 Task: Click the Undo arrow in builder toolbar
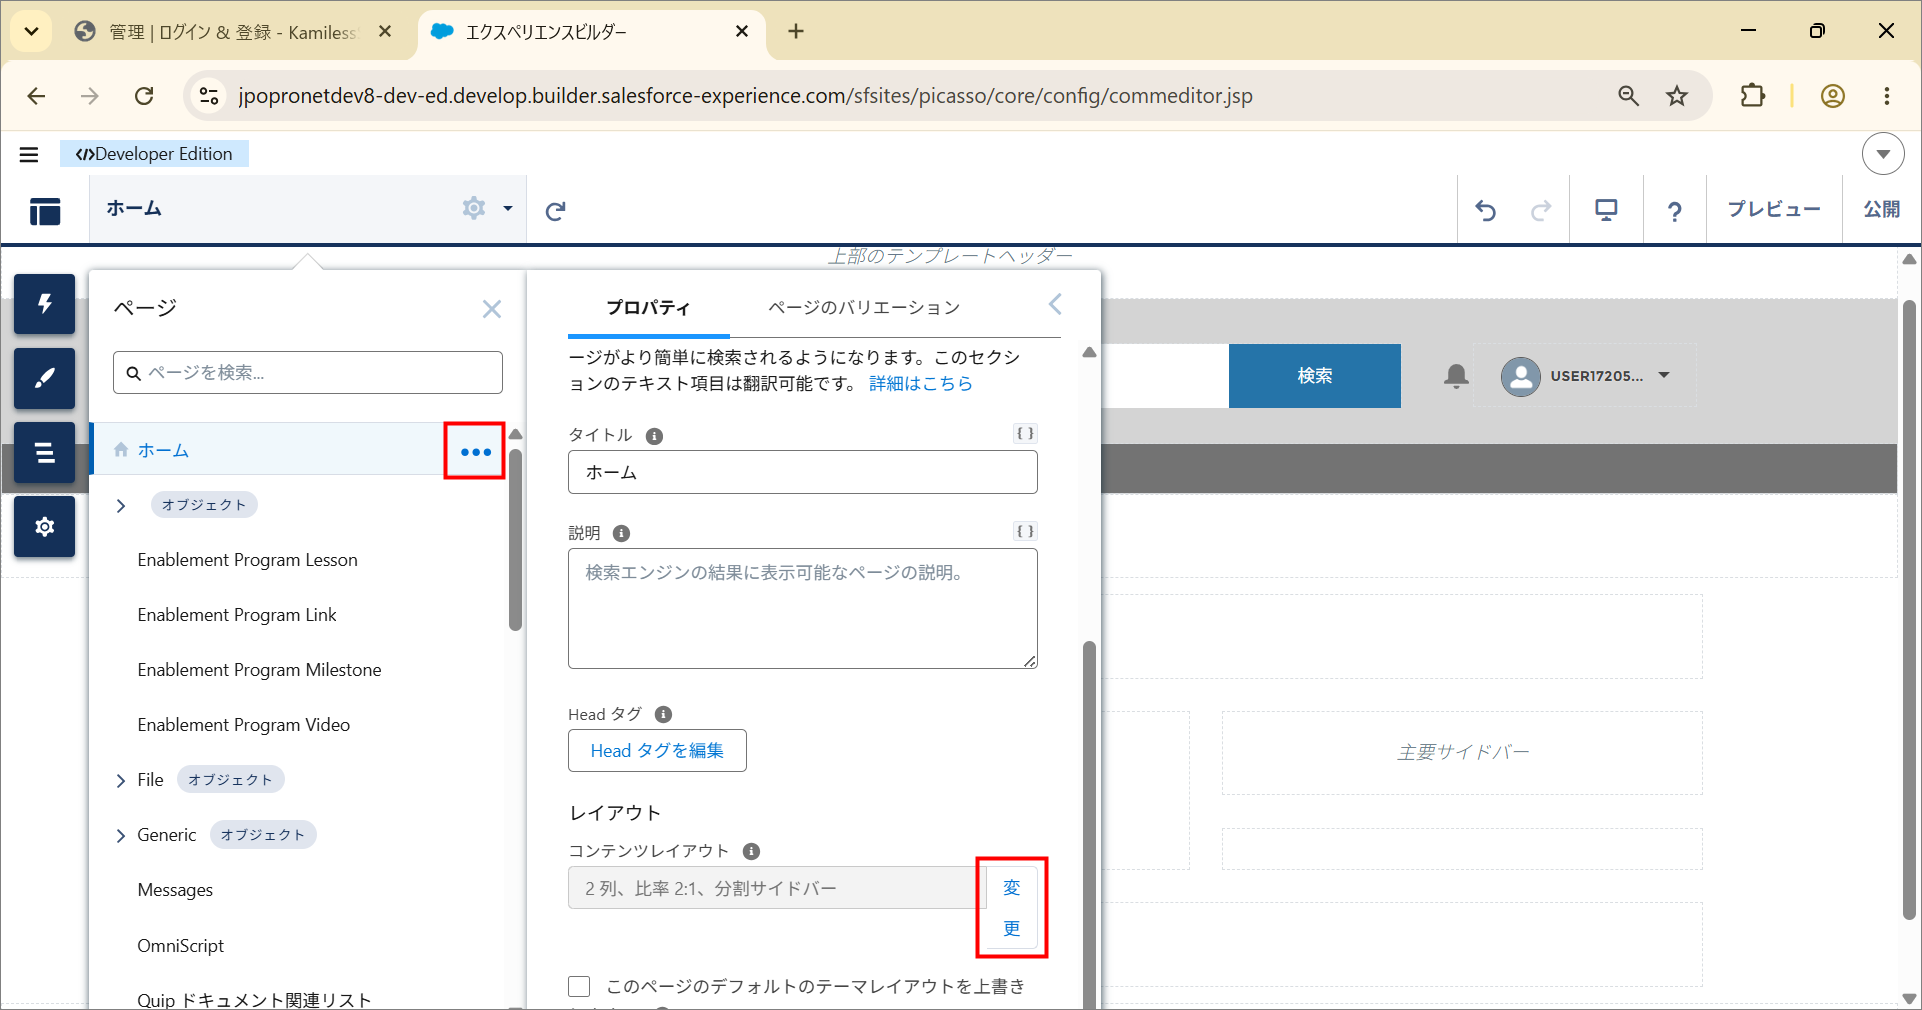[1486, 210]
